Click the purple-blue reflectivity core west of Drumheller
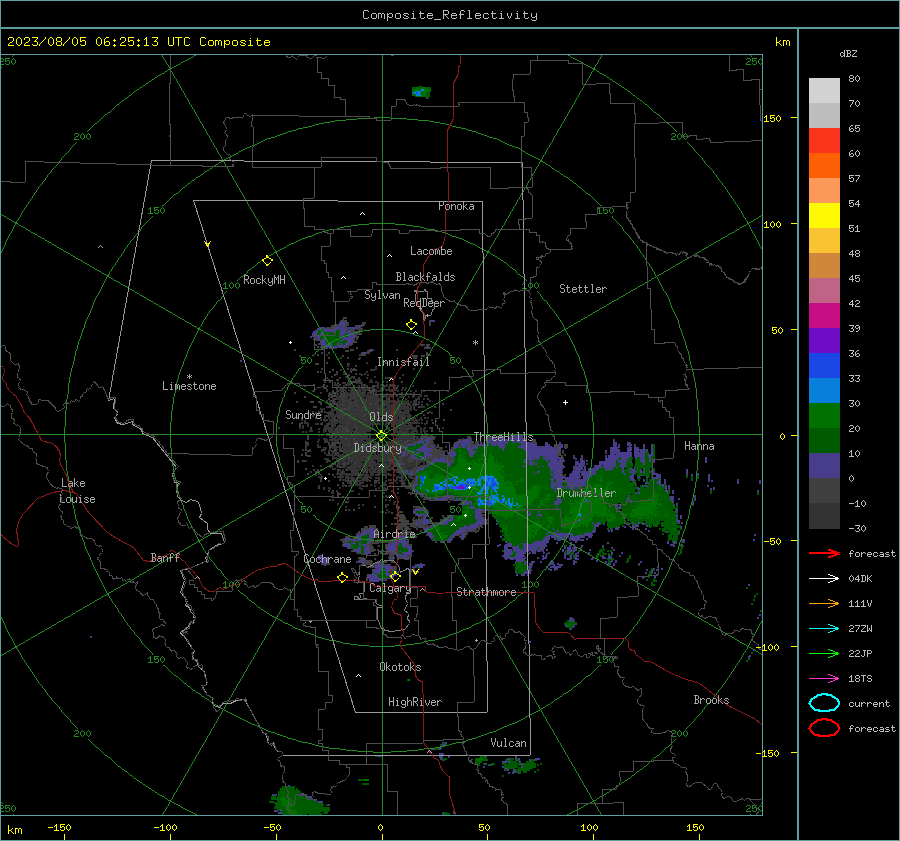Screen dimensions: 900x841 461,486
